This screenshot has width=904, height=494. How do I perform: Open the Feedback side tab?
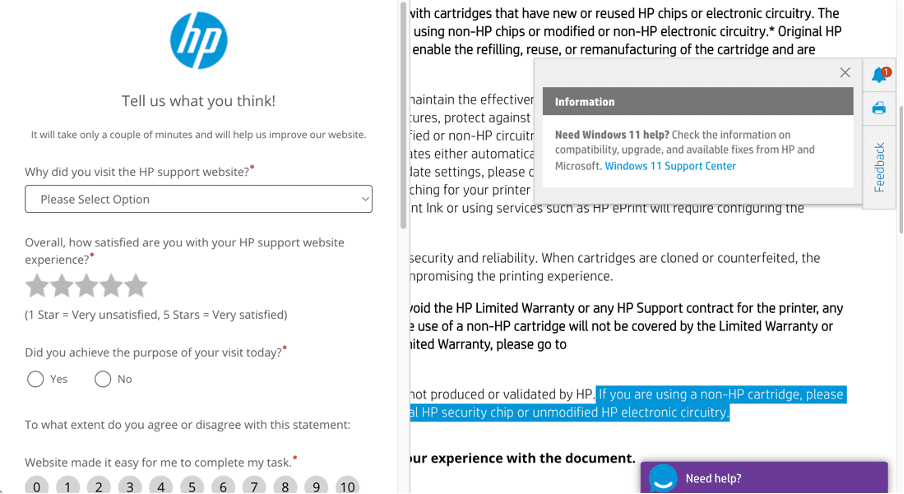point(879,167)
